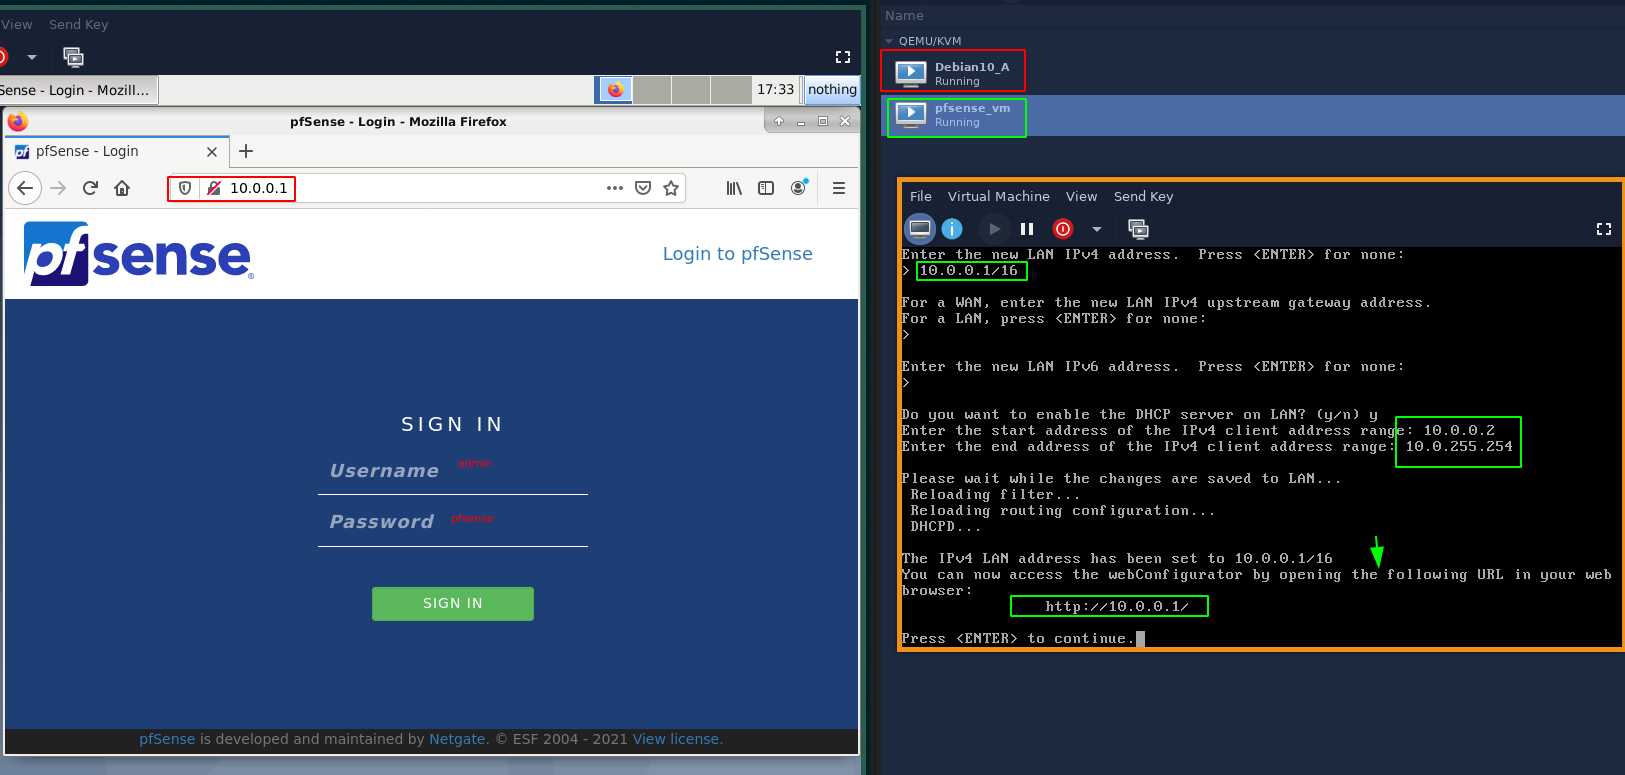Open the Firefox hamburger menu
Viewport: 1625px width, 775px height.
839,188
